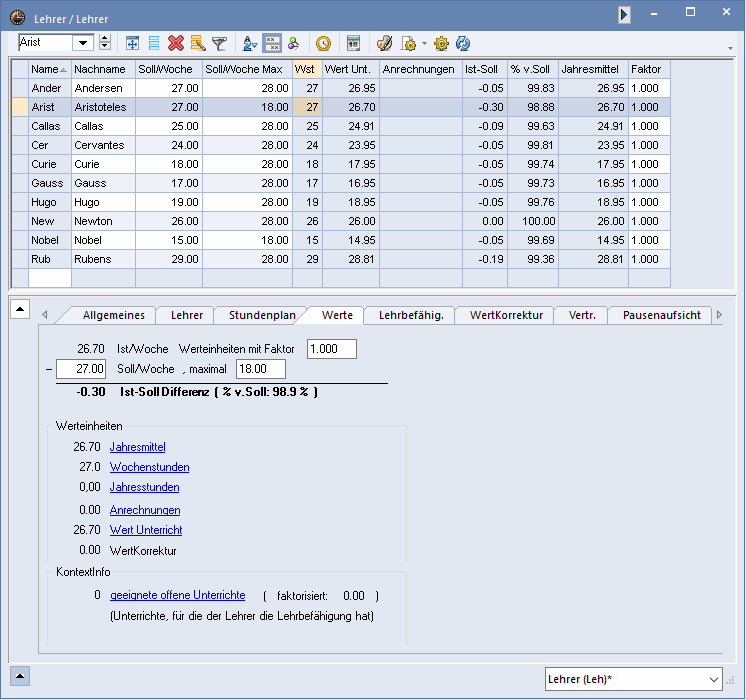Click the row selector for Aristoteles
The image size is (746, 700).
pos(20,107)
